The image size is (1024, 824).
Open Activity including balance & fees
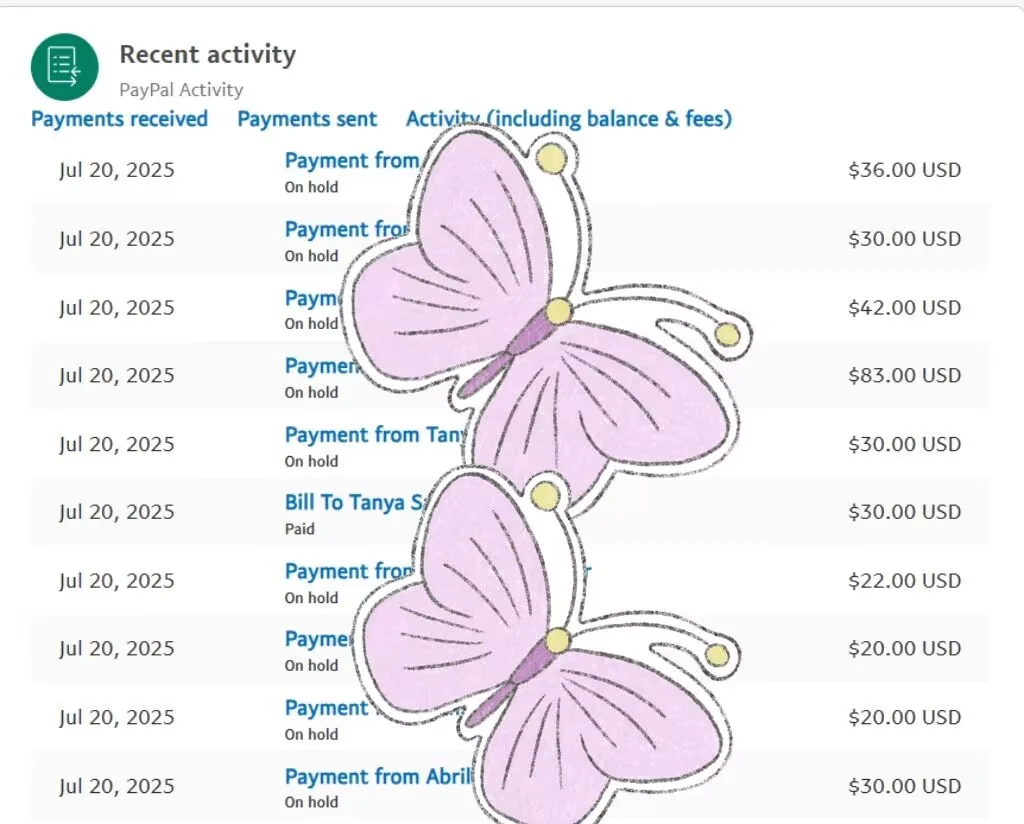(569, 119)
